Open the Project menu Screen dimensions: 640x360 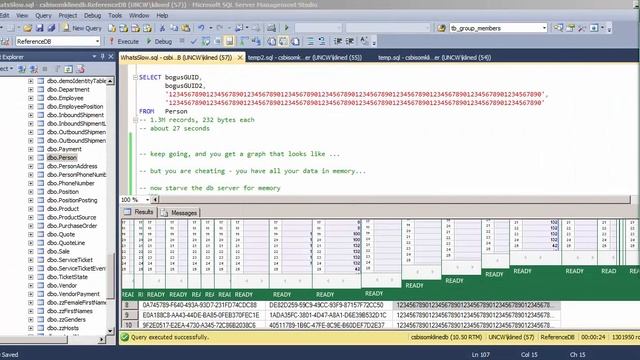tap(68, 16)
